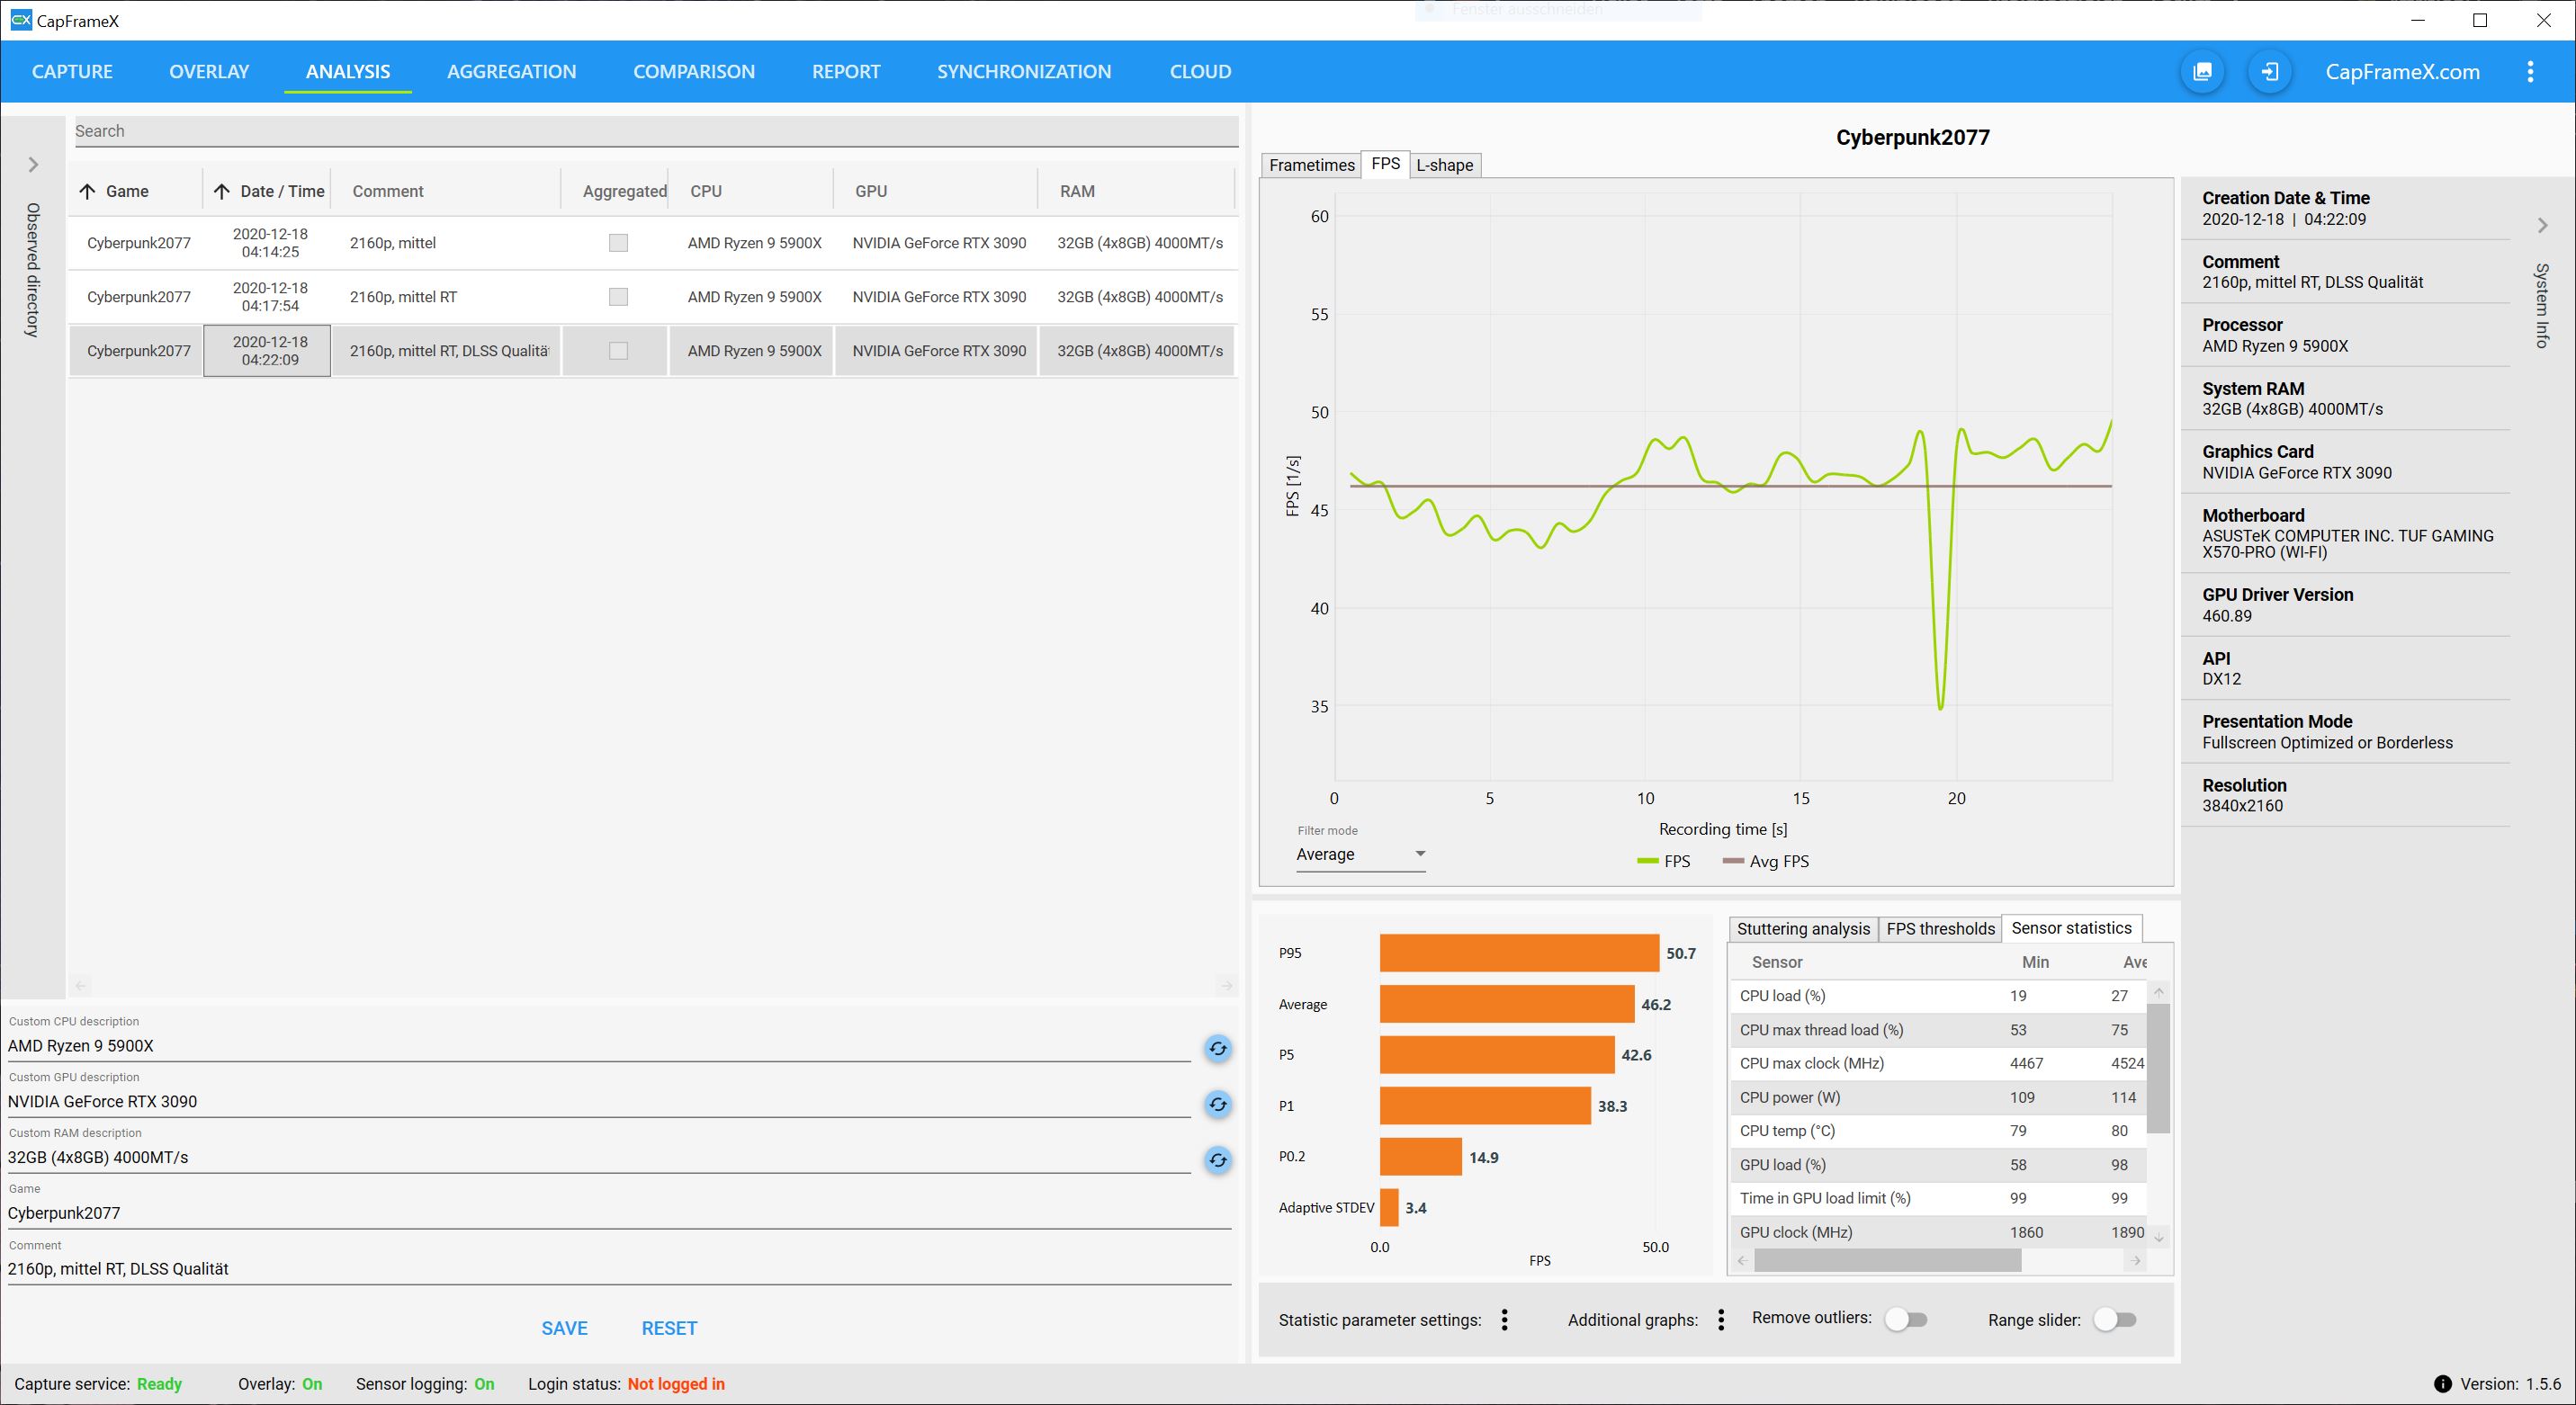This screenshot has width=2576, height=1405.
Task: Toggle Aggregated checkbox for 2160p, mittel record
Action: pos(618,243)
